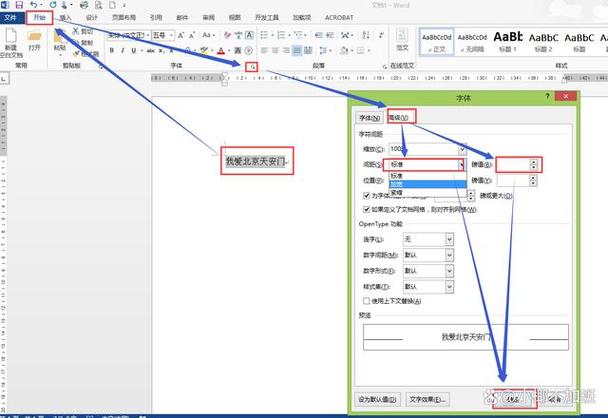Click the Undo arrow icon
Viewport: 608px width, 418px height.
point(34,5)
